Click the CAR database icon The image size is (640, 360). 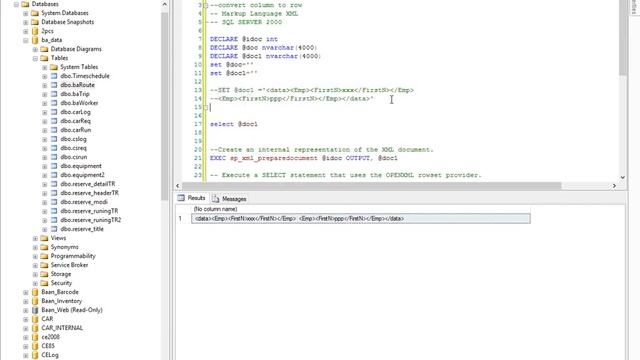pos(35,319)
